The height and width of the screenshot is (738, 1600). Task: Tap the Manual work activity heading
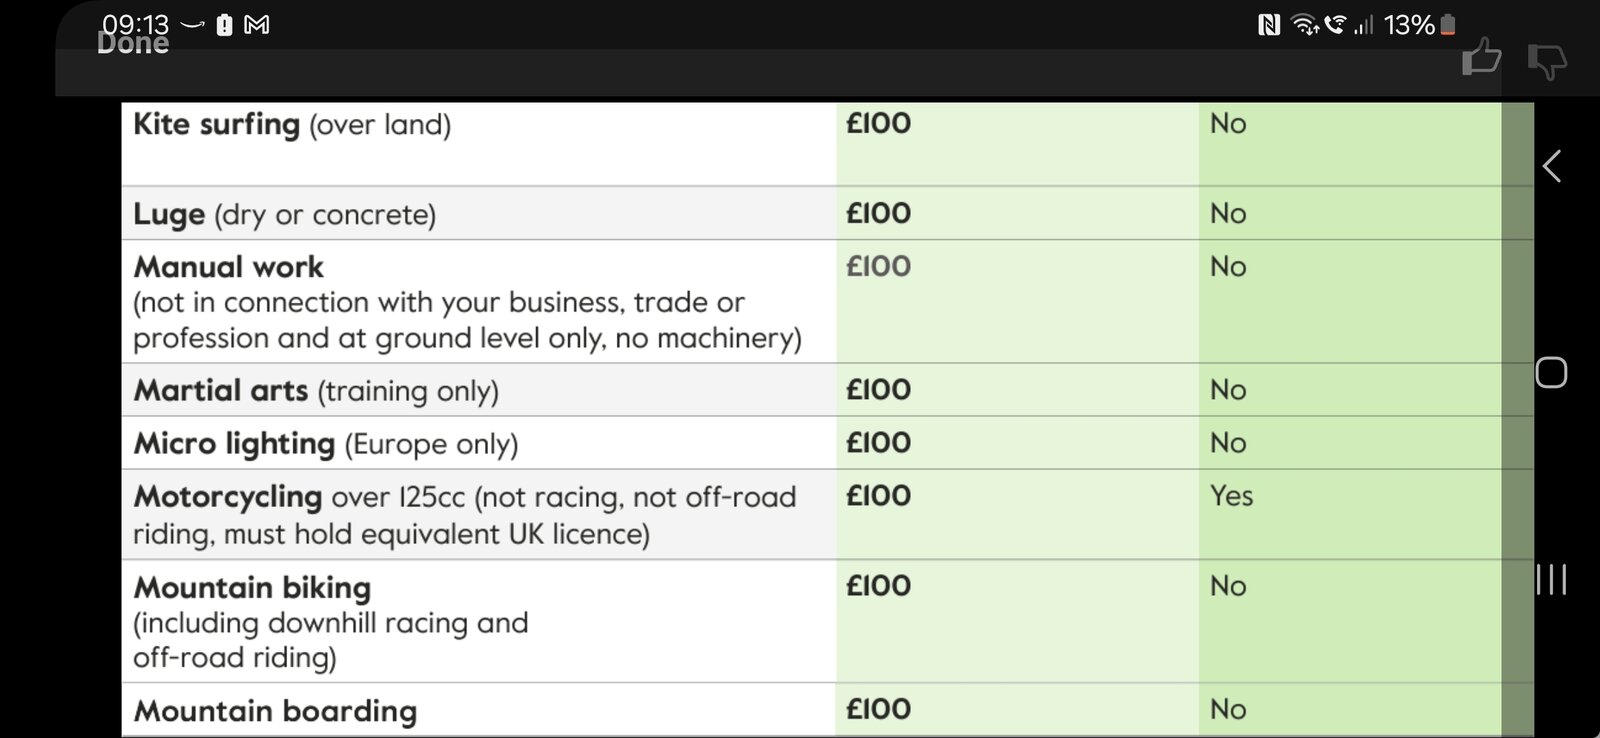click(229, 267)
